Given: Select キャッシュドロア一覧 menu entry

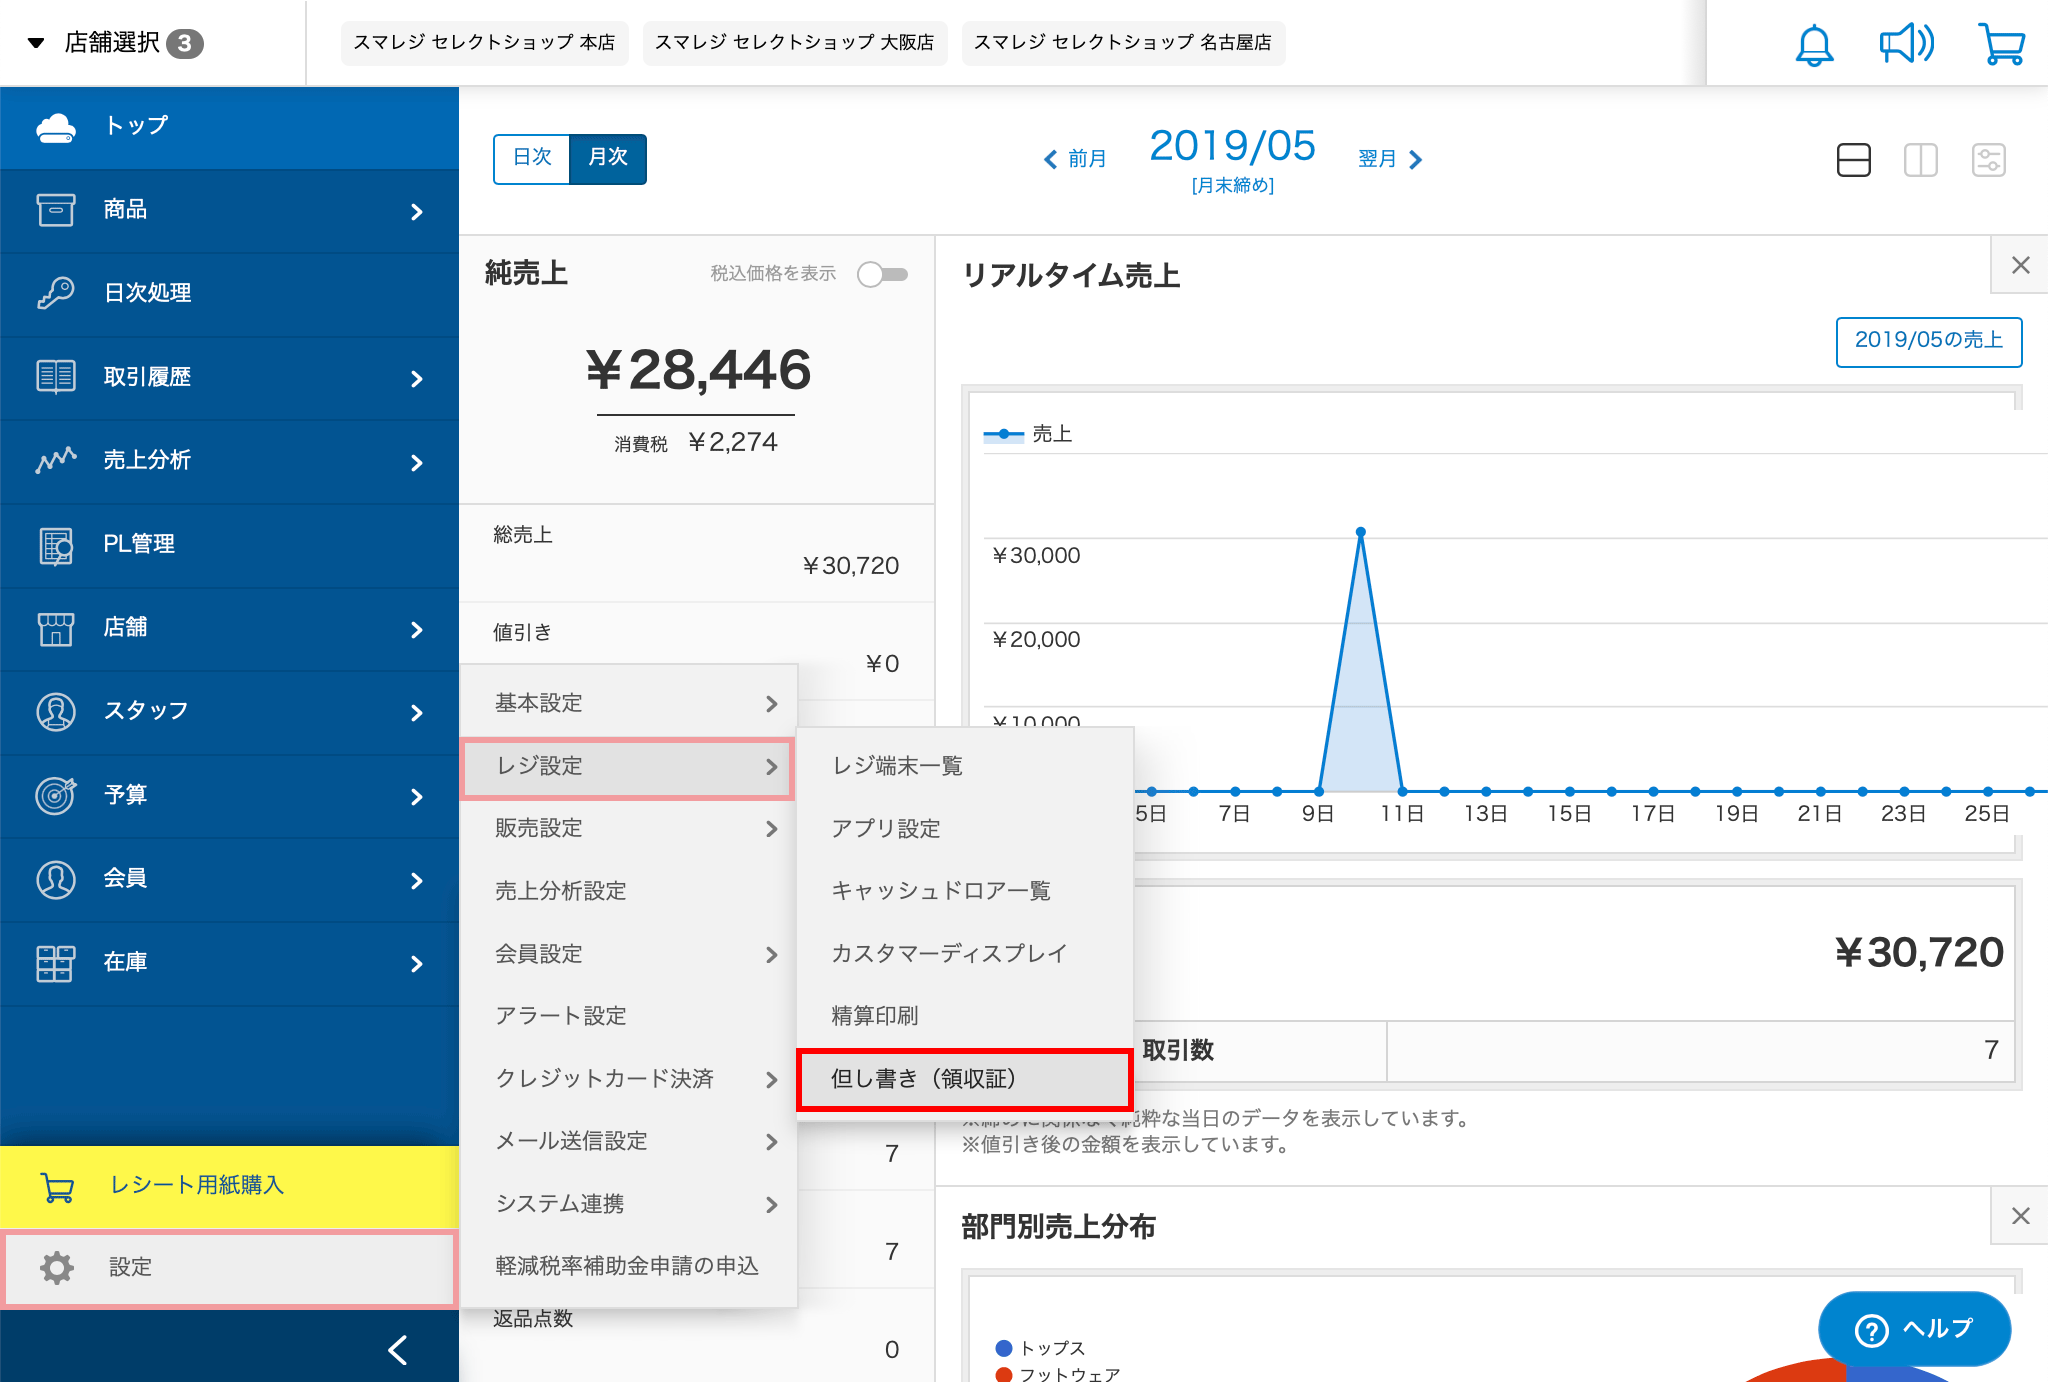Looking at the screenshot, I should [965, 890].
